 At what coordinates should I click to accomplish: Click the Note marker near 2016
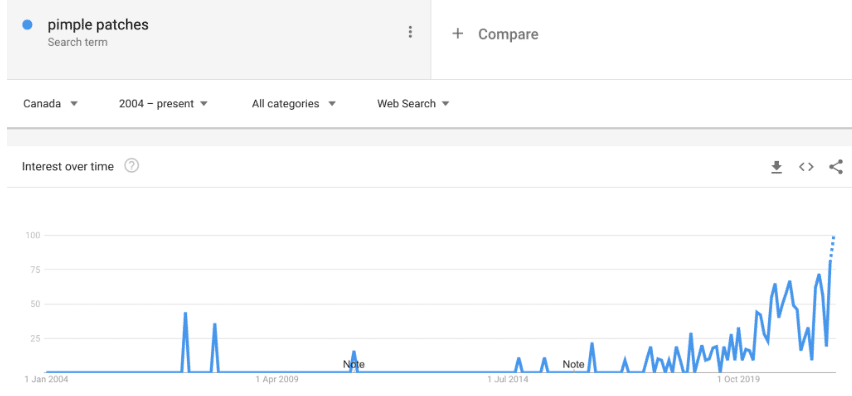point(573,364)
